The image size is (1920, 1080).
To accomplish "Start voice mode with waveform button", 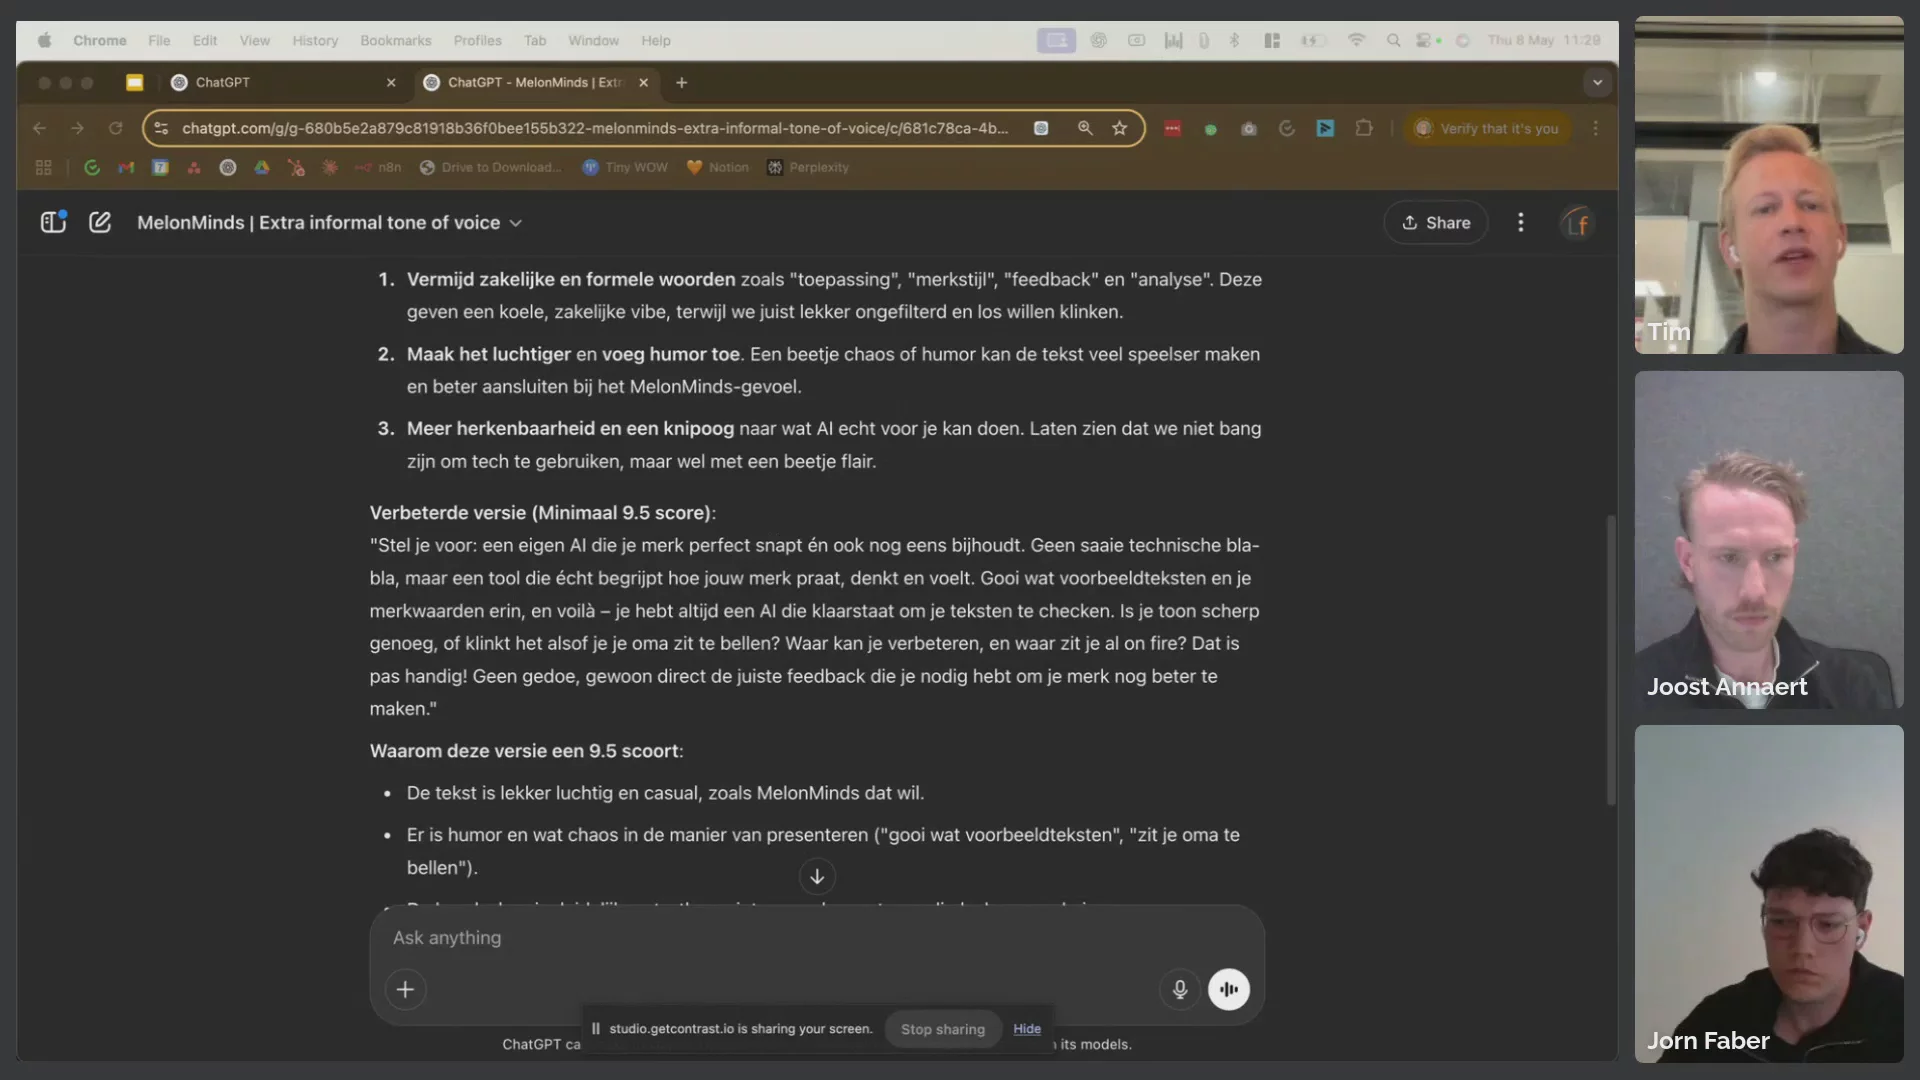I will [1229, 989].
